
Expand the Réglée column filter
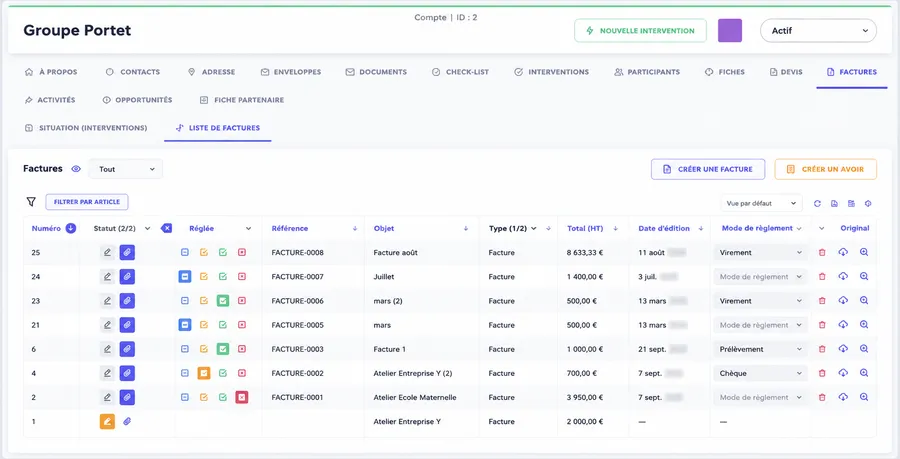(x=249, y=228)
